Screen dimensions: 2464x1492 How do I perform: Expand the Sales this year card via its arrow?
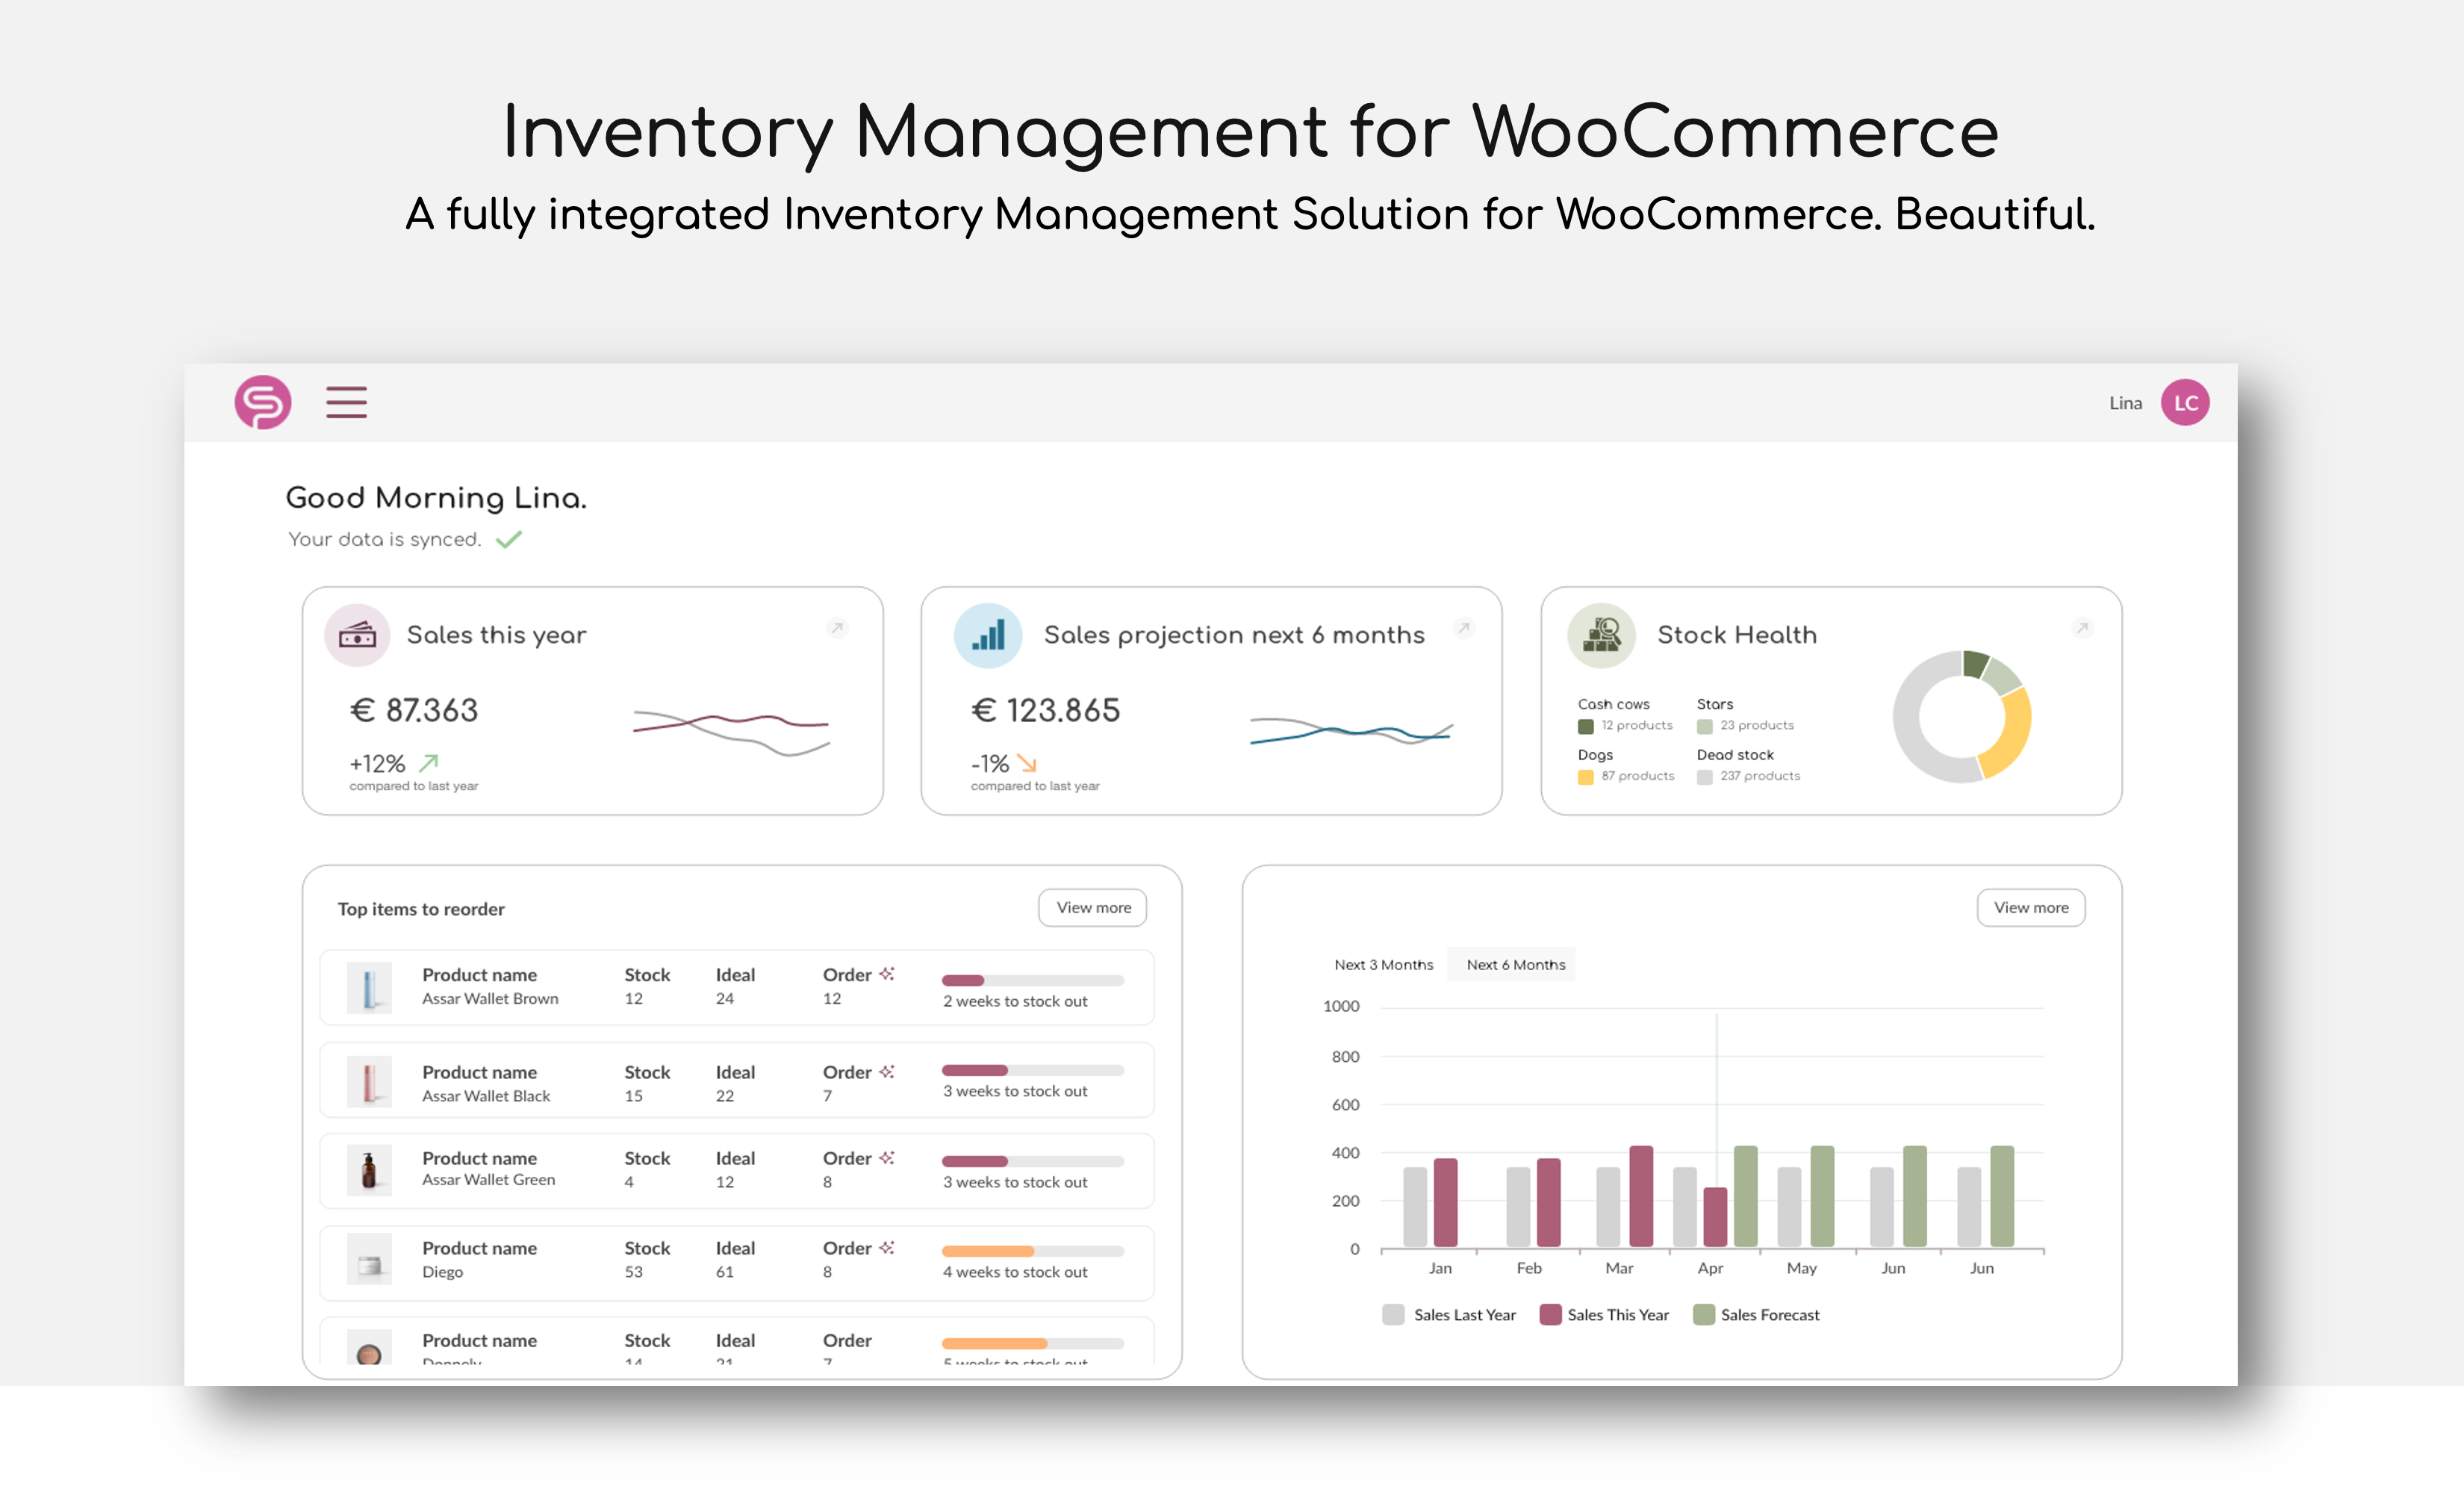click(x=838, y=628)
